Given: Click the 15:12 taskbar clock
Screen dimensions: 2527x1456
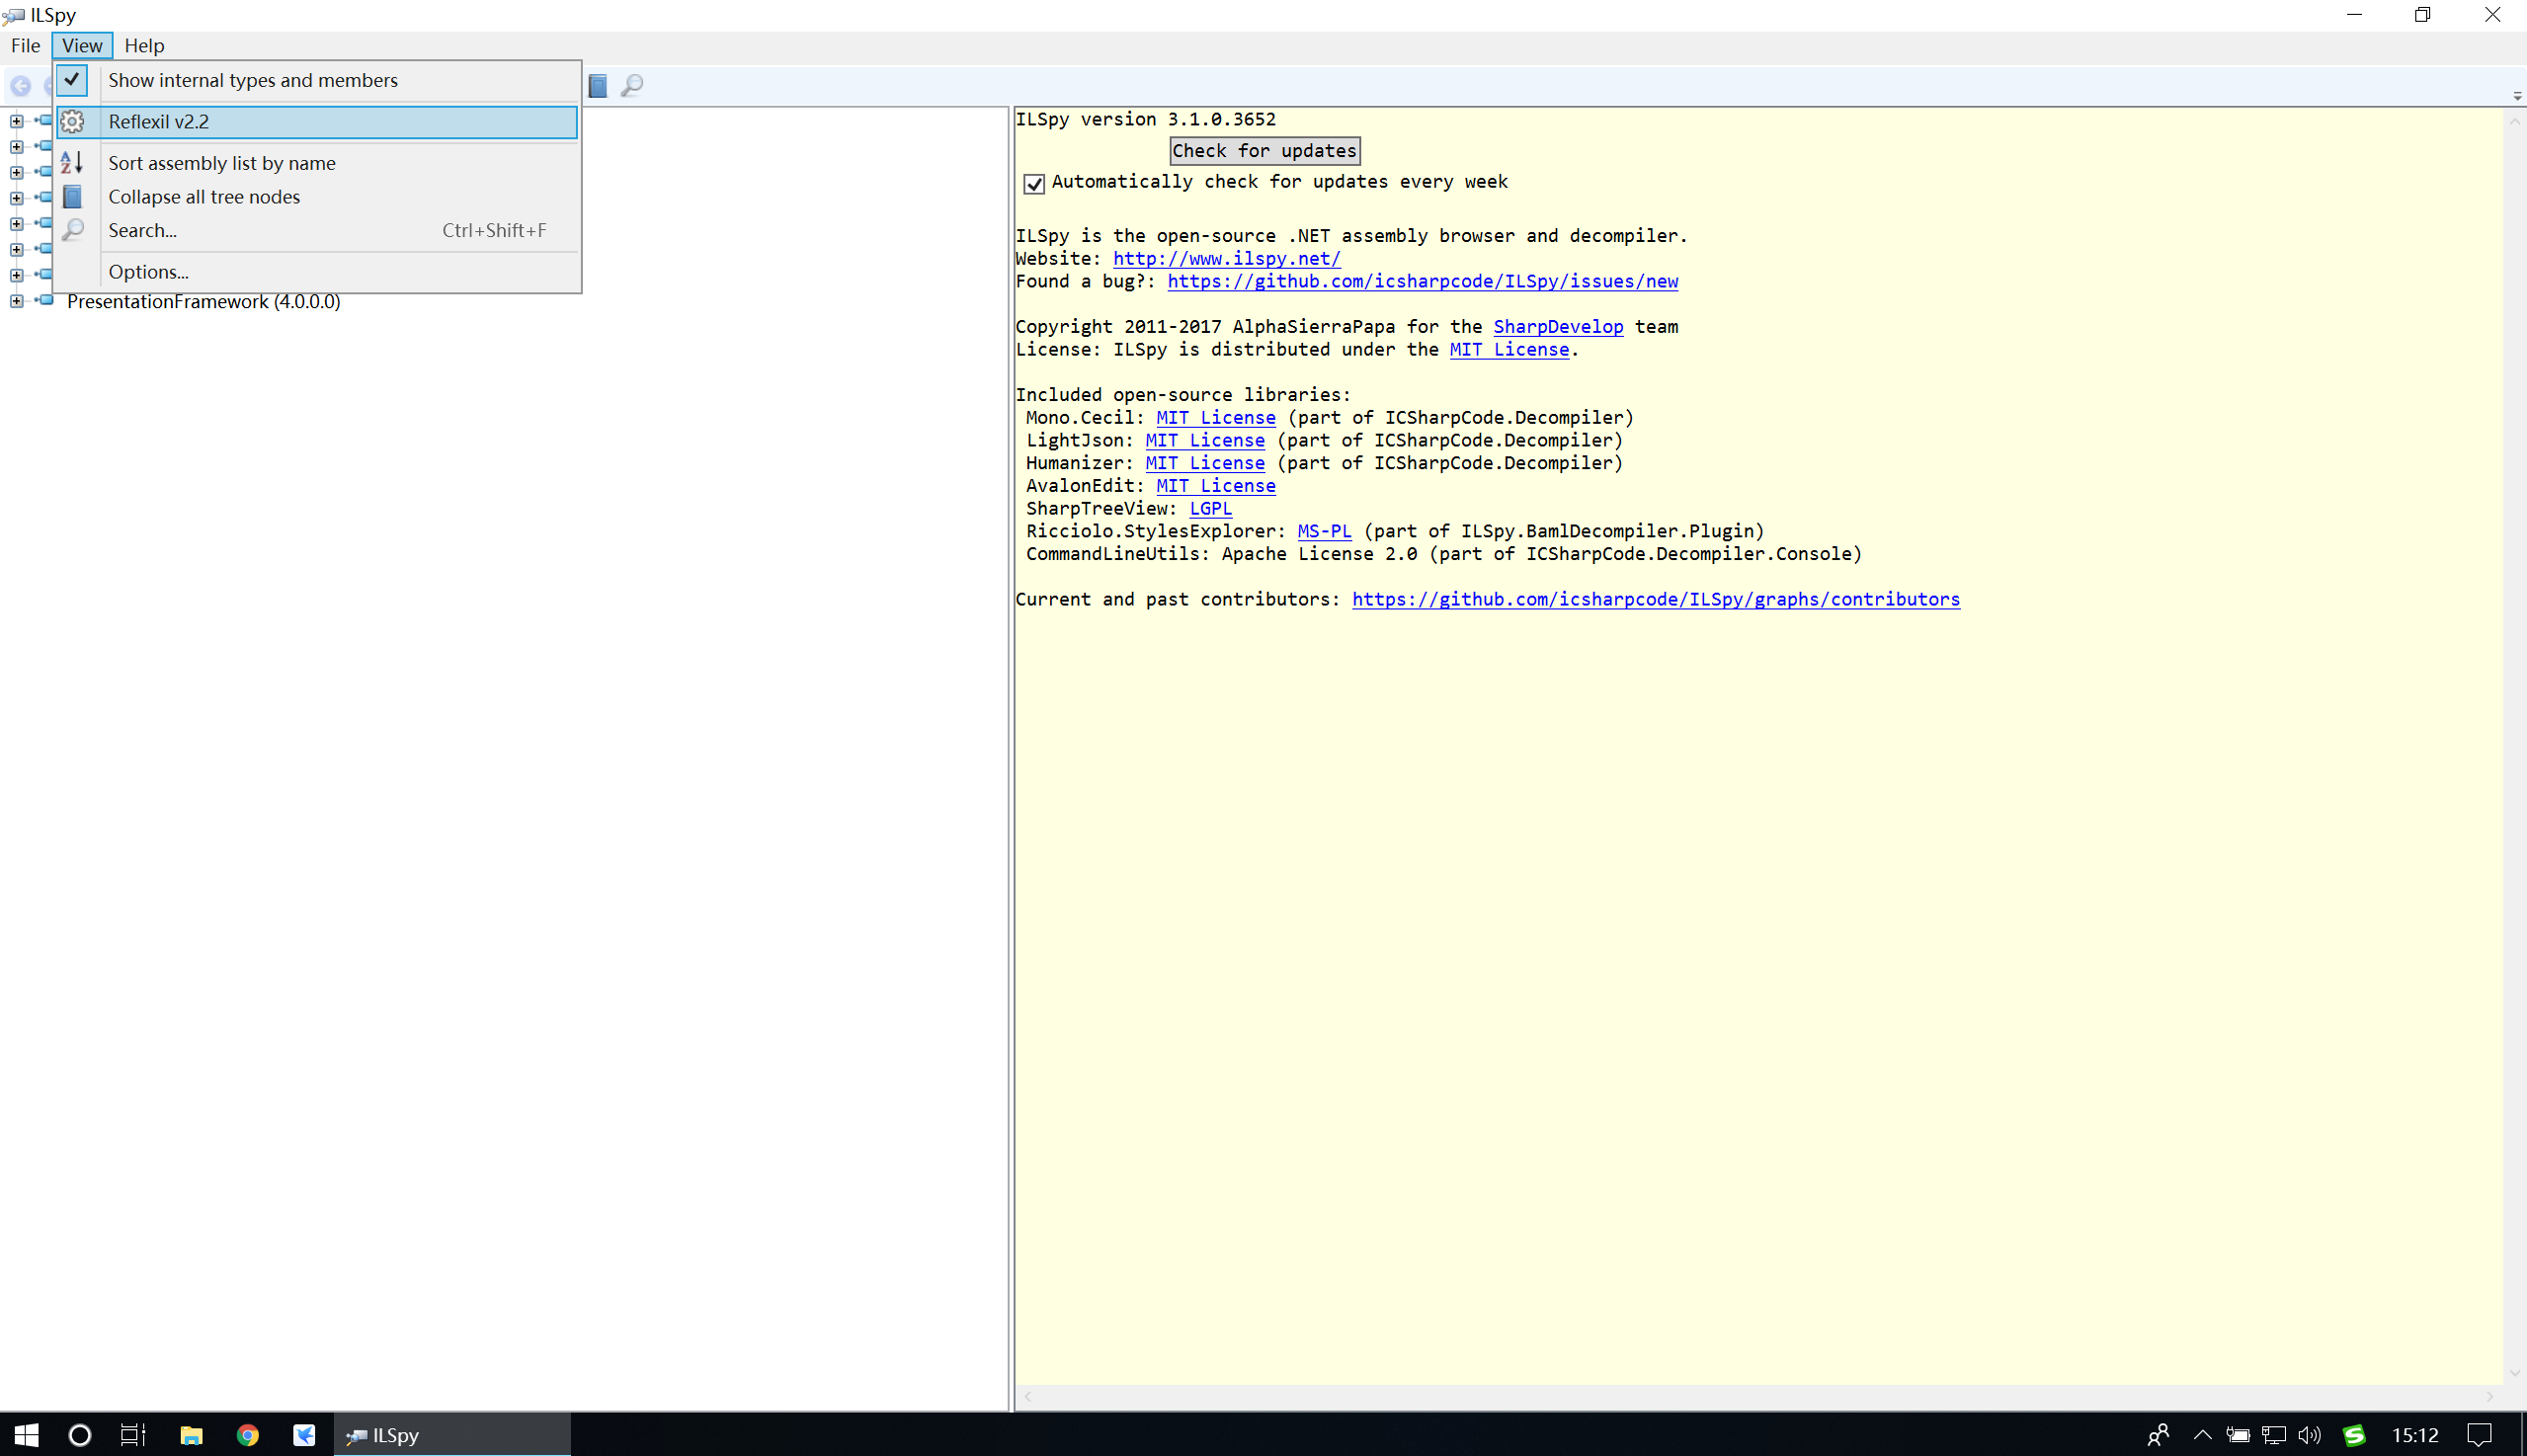Looking at the screenshot, I should click(x=2414, y=1435).
